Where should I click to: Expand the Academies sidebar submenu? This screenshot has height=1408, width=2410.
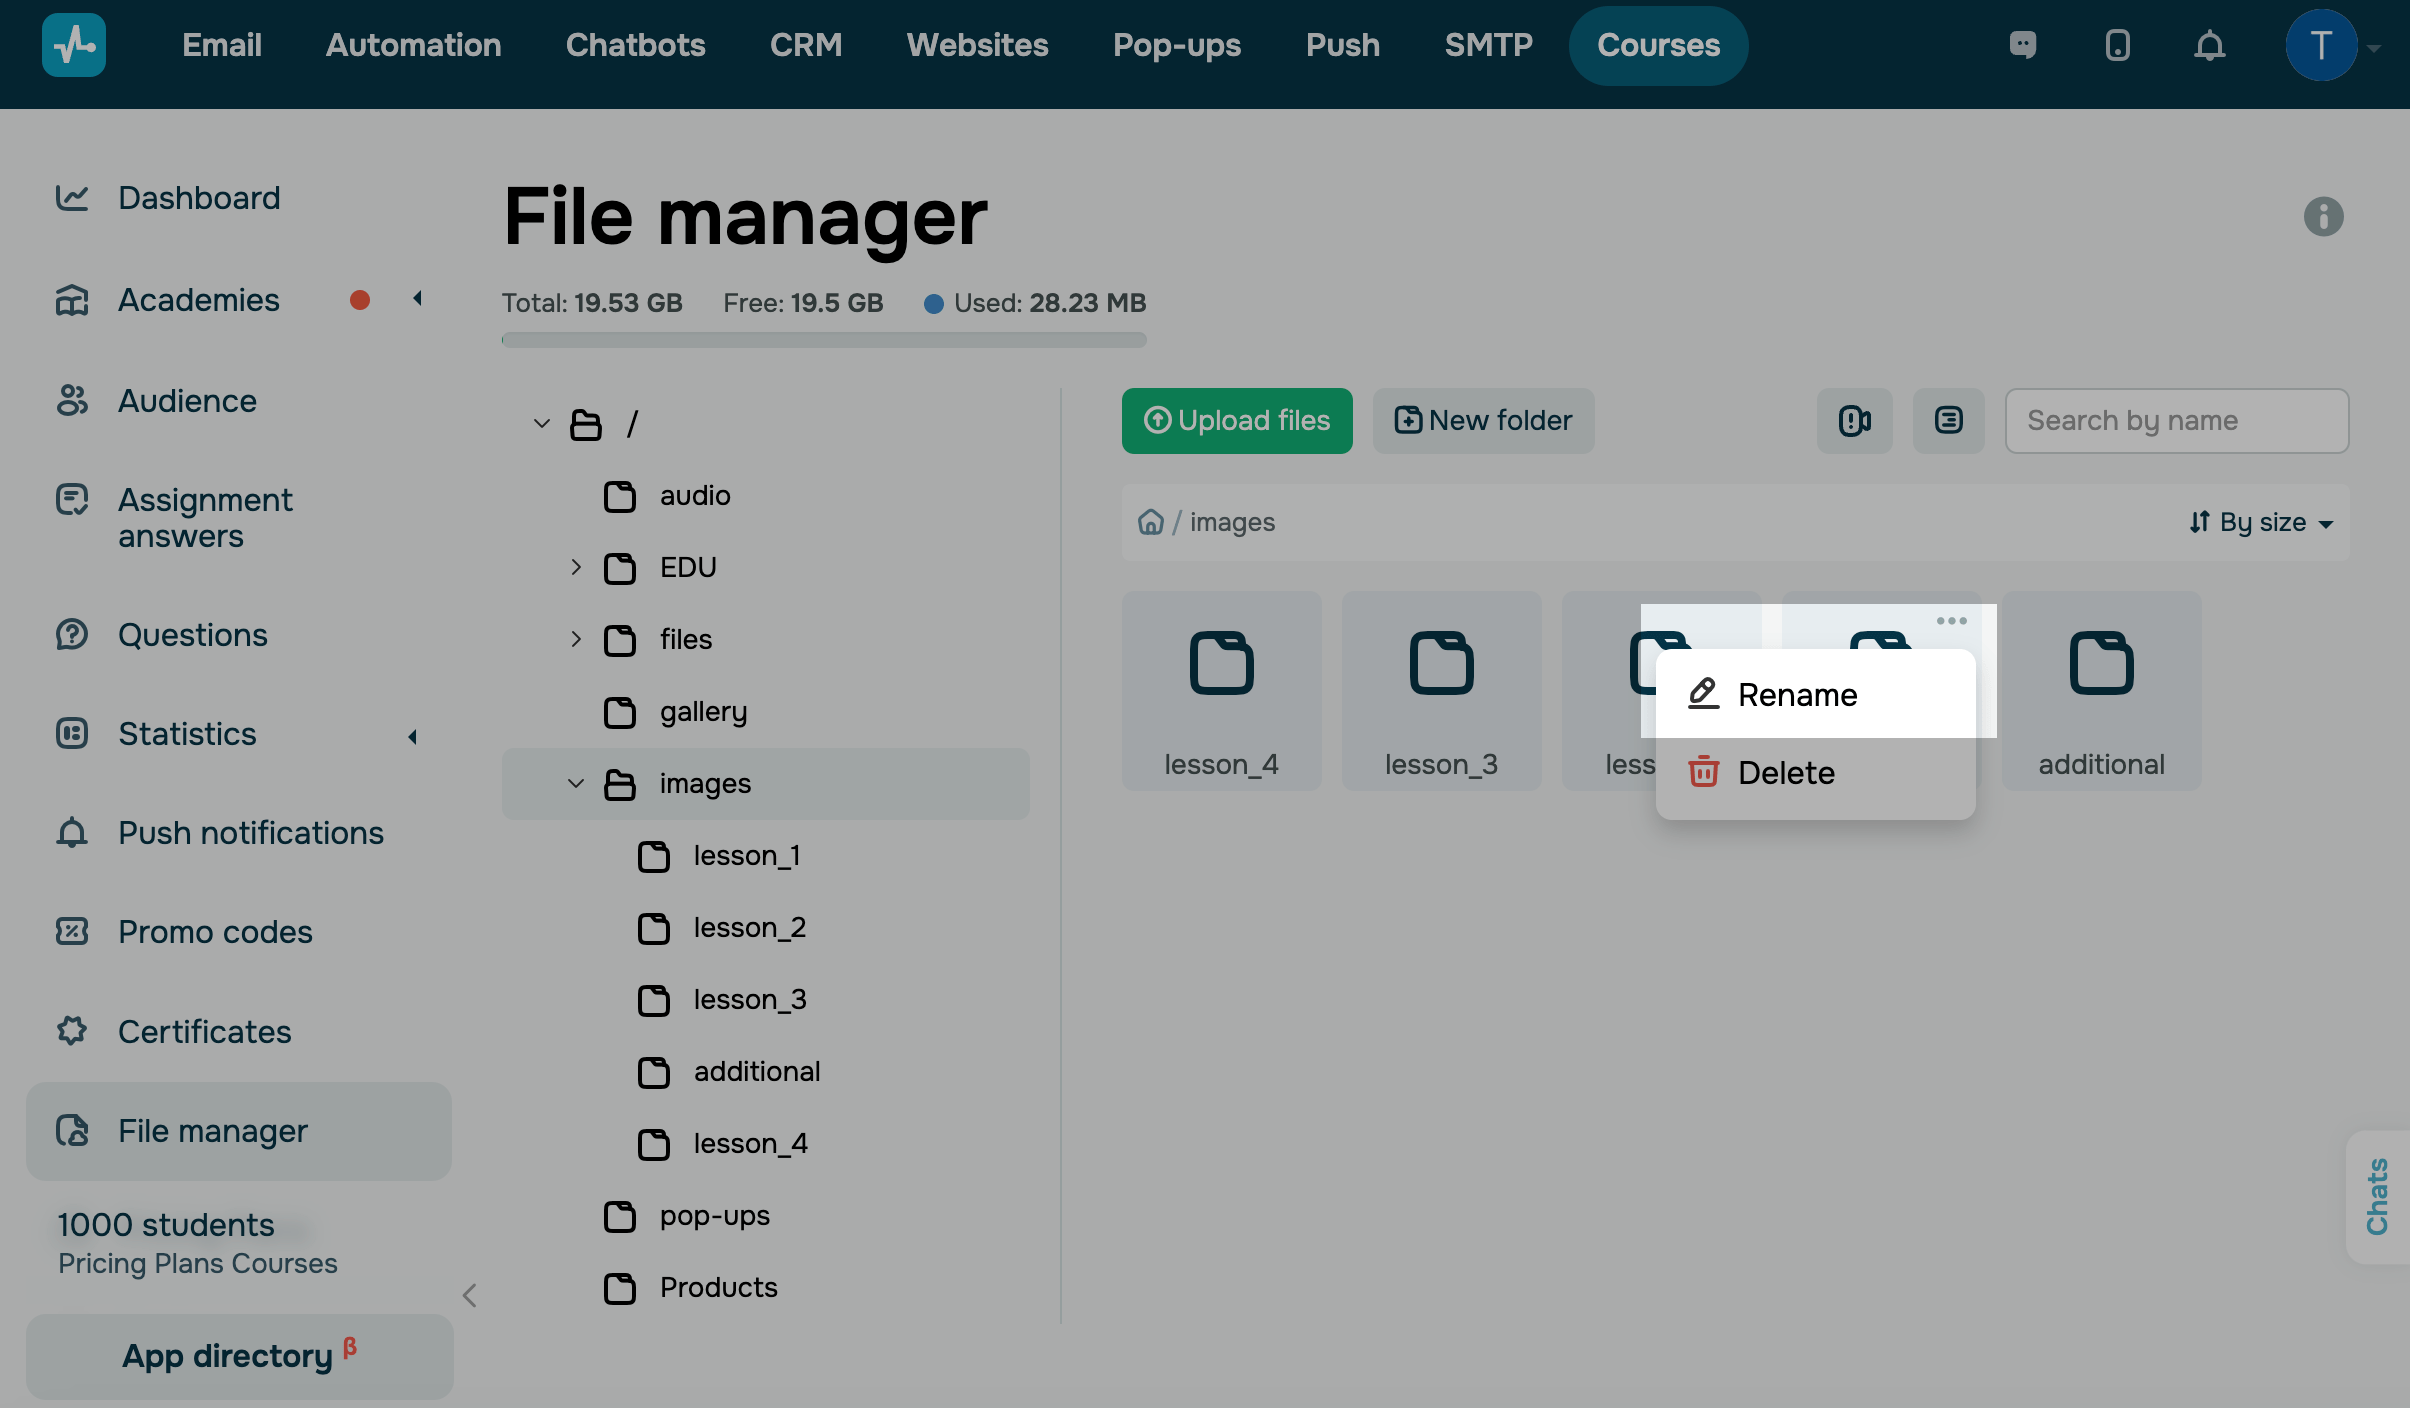pyautogui.click(x=417, y=299)
